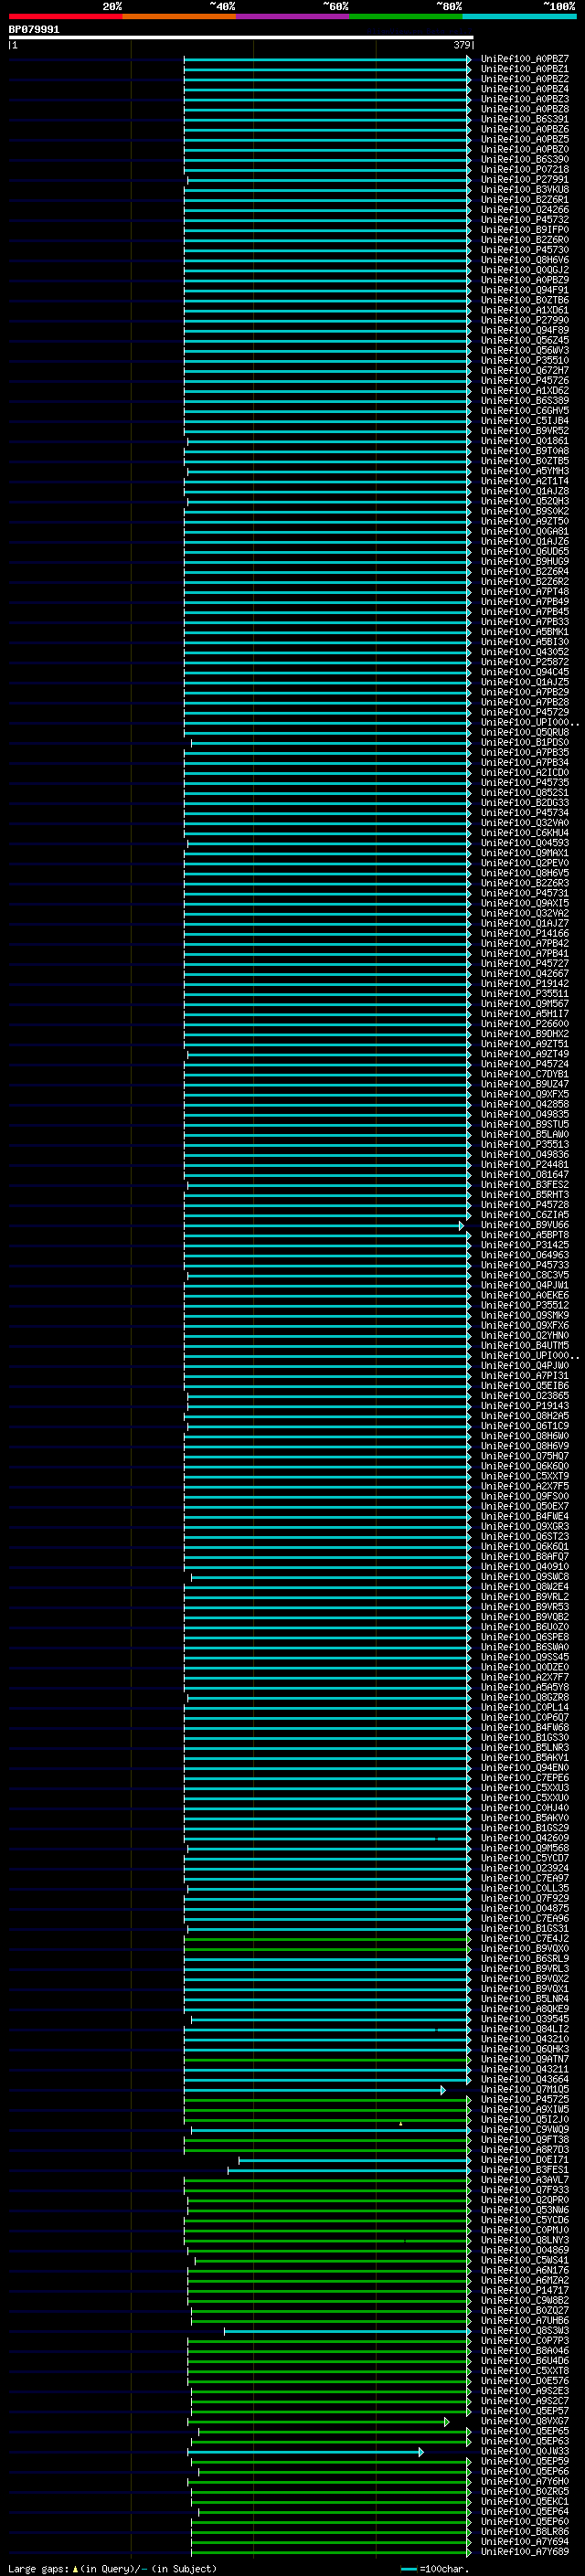Select the UniRef100_A0PBZ1 hit label
Viewport: 585px width, 2576px height.
point(524,69)
